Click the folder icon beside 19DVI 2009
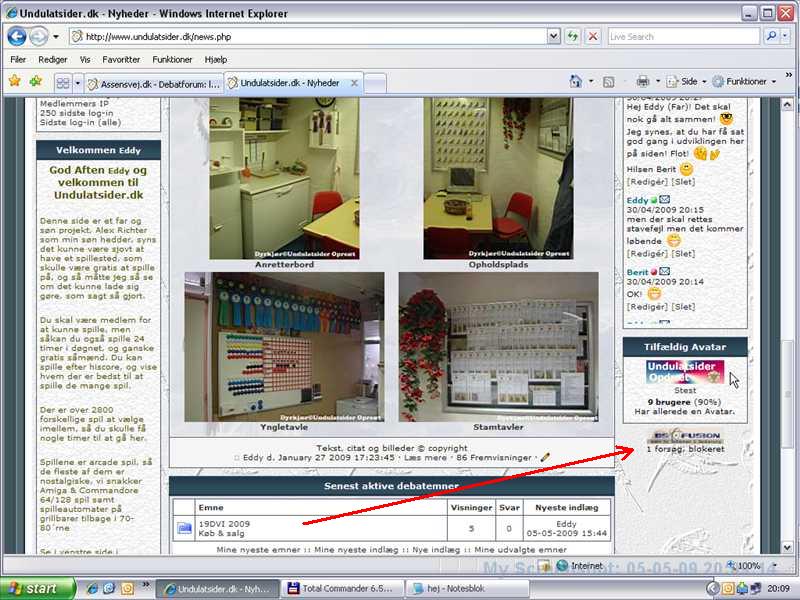Viewport: 800px width, 600px height. click(184, 528)
